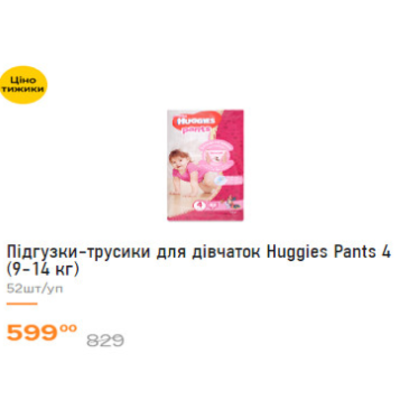Viewport: 400px width, 400px height.
Task: Select the 52шт/уп pack quantity label
Action: tap(35, 289)
